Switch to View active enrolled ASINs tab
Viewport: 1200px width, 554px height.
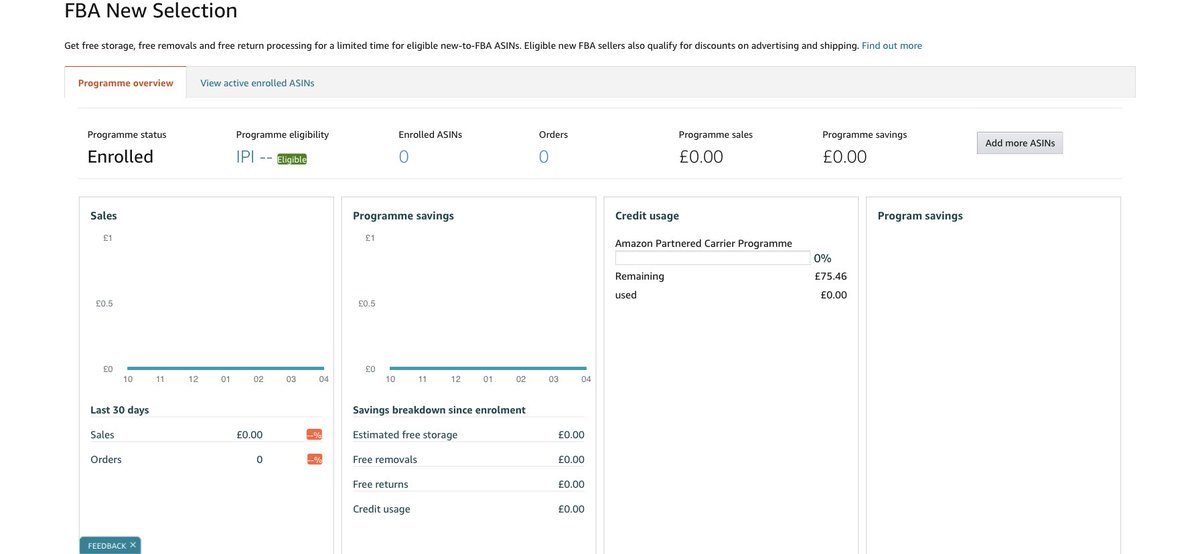click(x=257, y=83)
